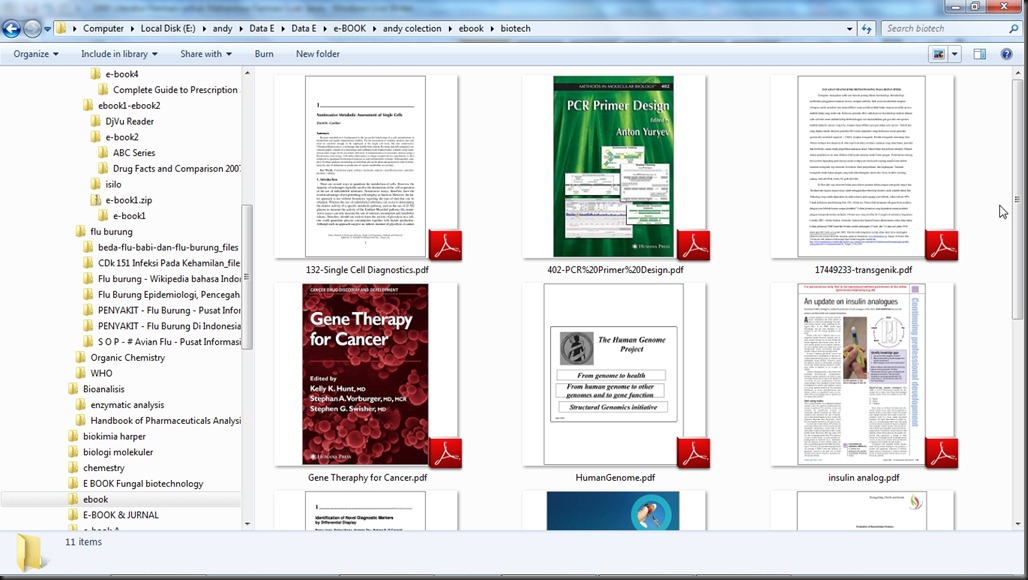Select Gene Therapy for Cancer thumbnail

point(365,374)
